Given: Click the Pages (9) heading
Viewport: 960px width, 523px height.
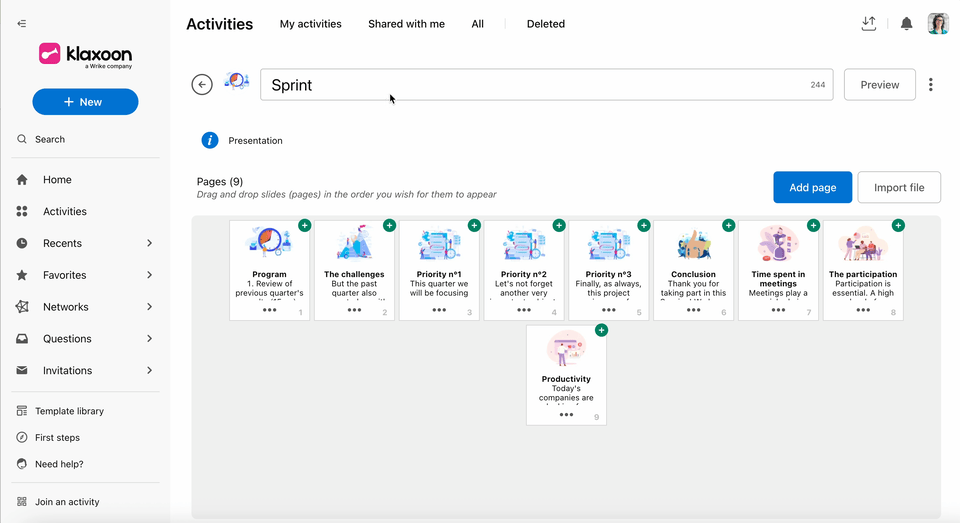Looking at the screenshot, I should (220, 181).
